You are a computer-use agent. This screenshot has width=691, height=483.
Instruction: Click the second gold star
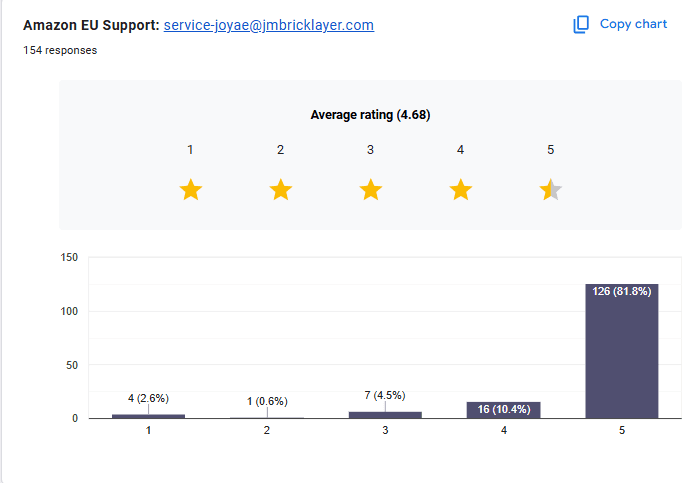[x=281, y=190]
